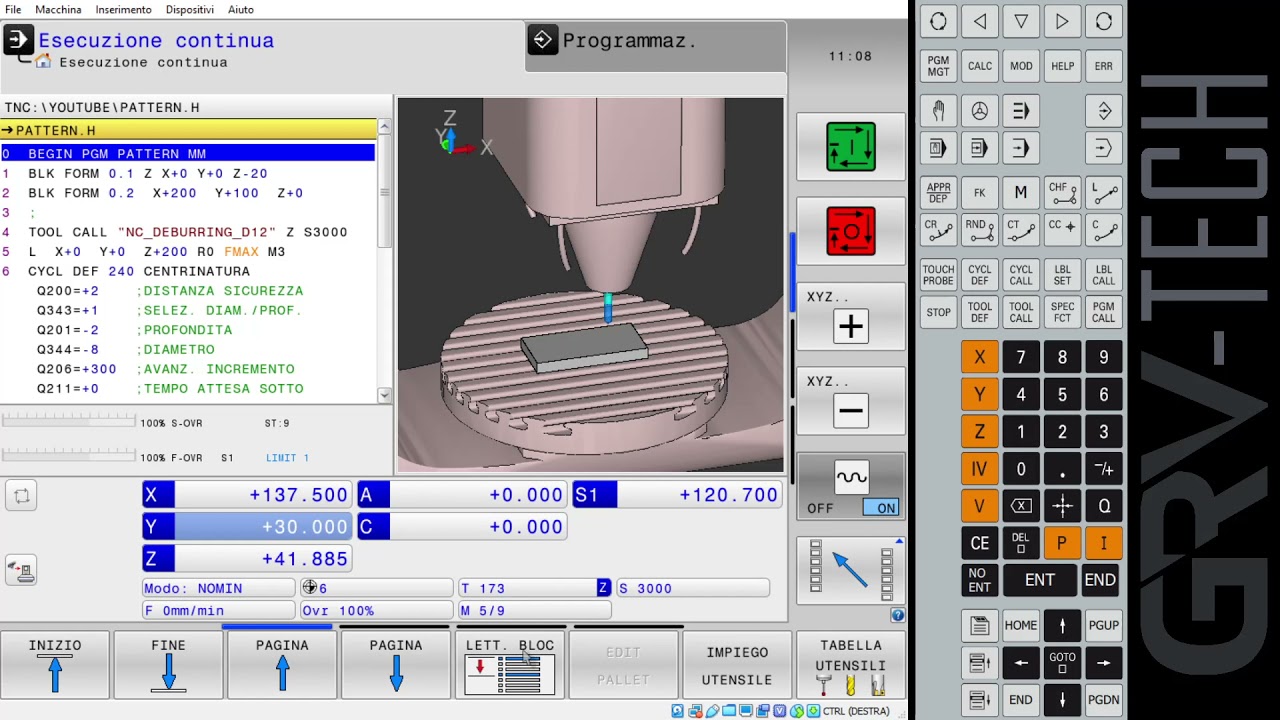Click the ERR error key
Screen dimensions: 1280x720
click(1104, 66)
